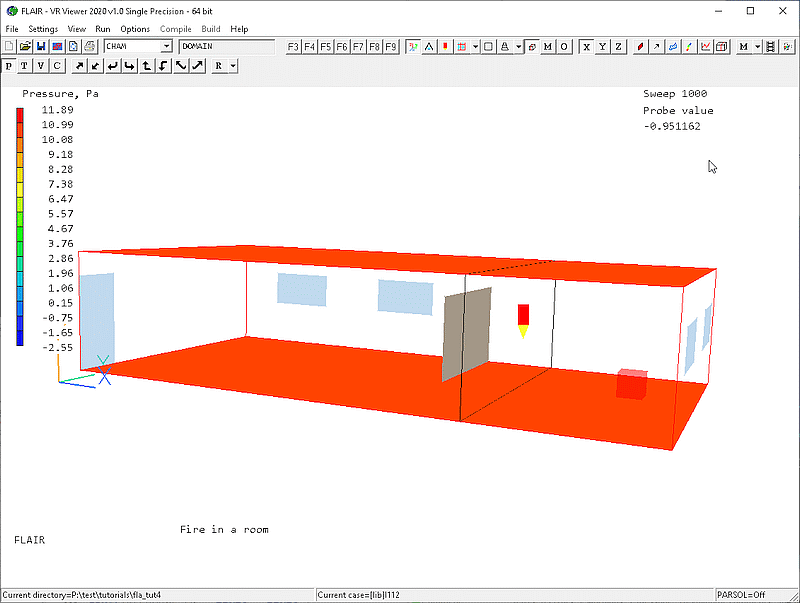Click the pressure color legend bar

pos(20,227)
